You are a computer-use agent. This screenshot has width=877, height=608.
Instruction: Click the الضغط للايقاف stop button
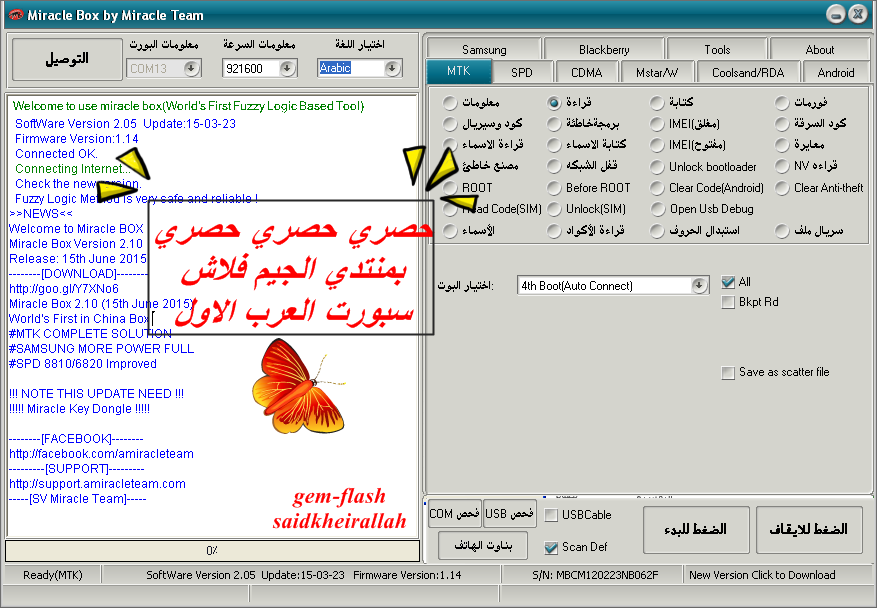[x=809, y=530]
